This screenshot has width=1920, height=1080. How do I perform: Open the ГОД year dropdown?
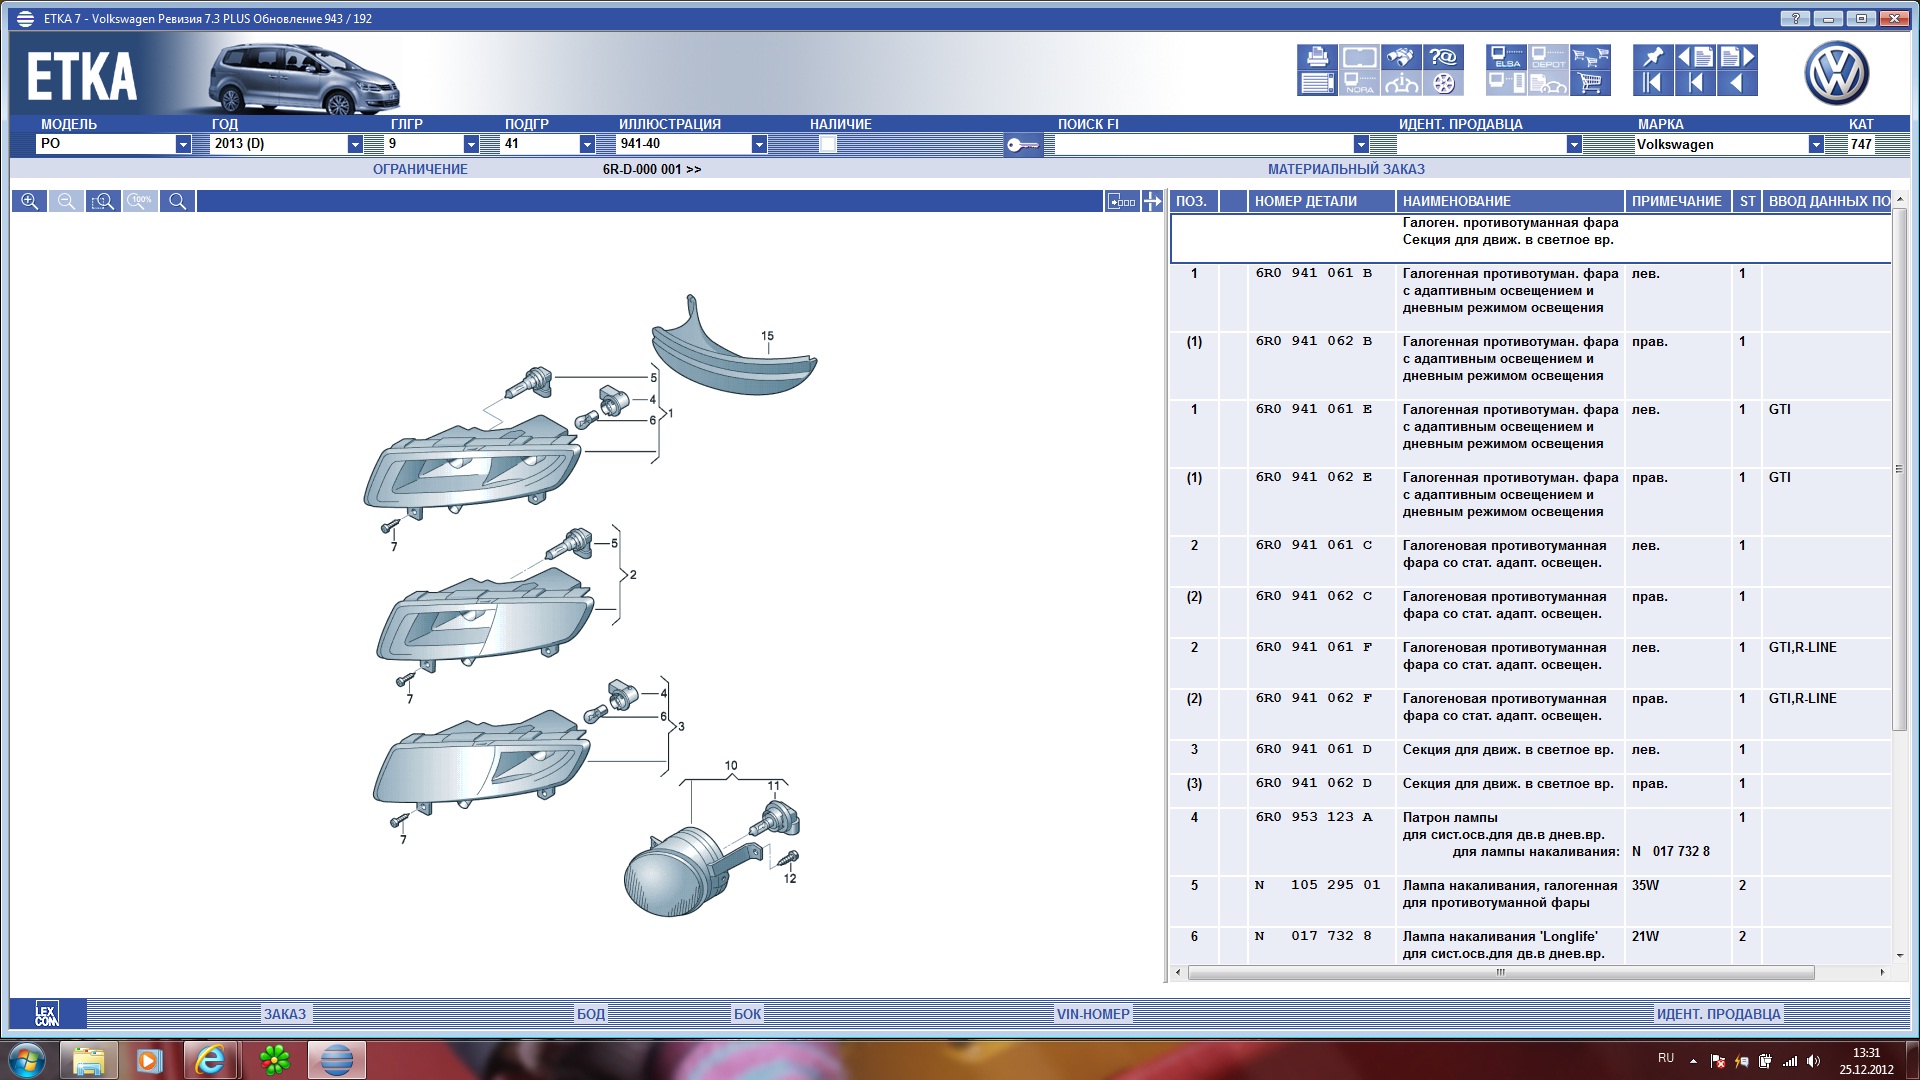pos(354,144)
